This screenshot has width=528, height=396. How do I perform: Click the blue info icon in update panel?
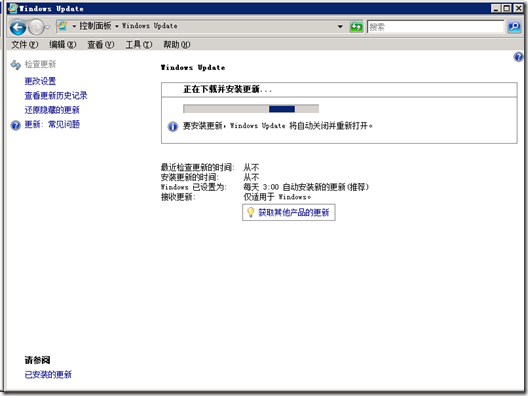[x=173, y=127]
